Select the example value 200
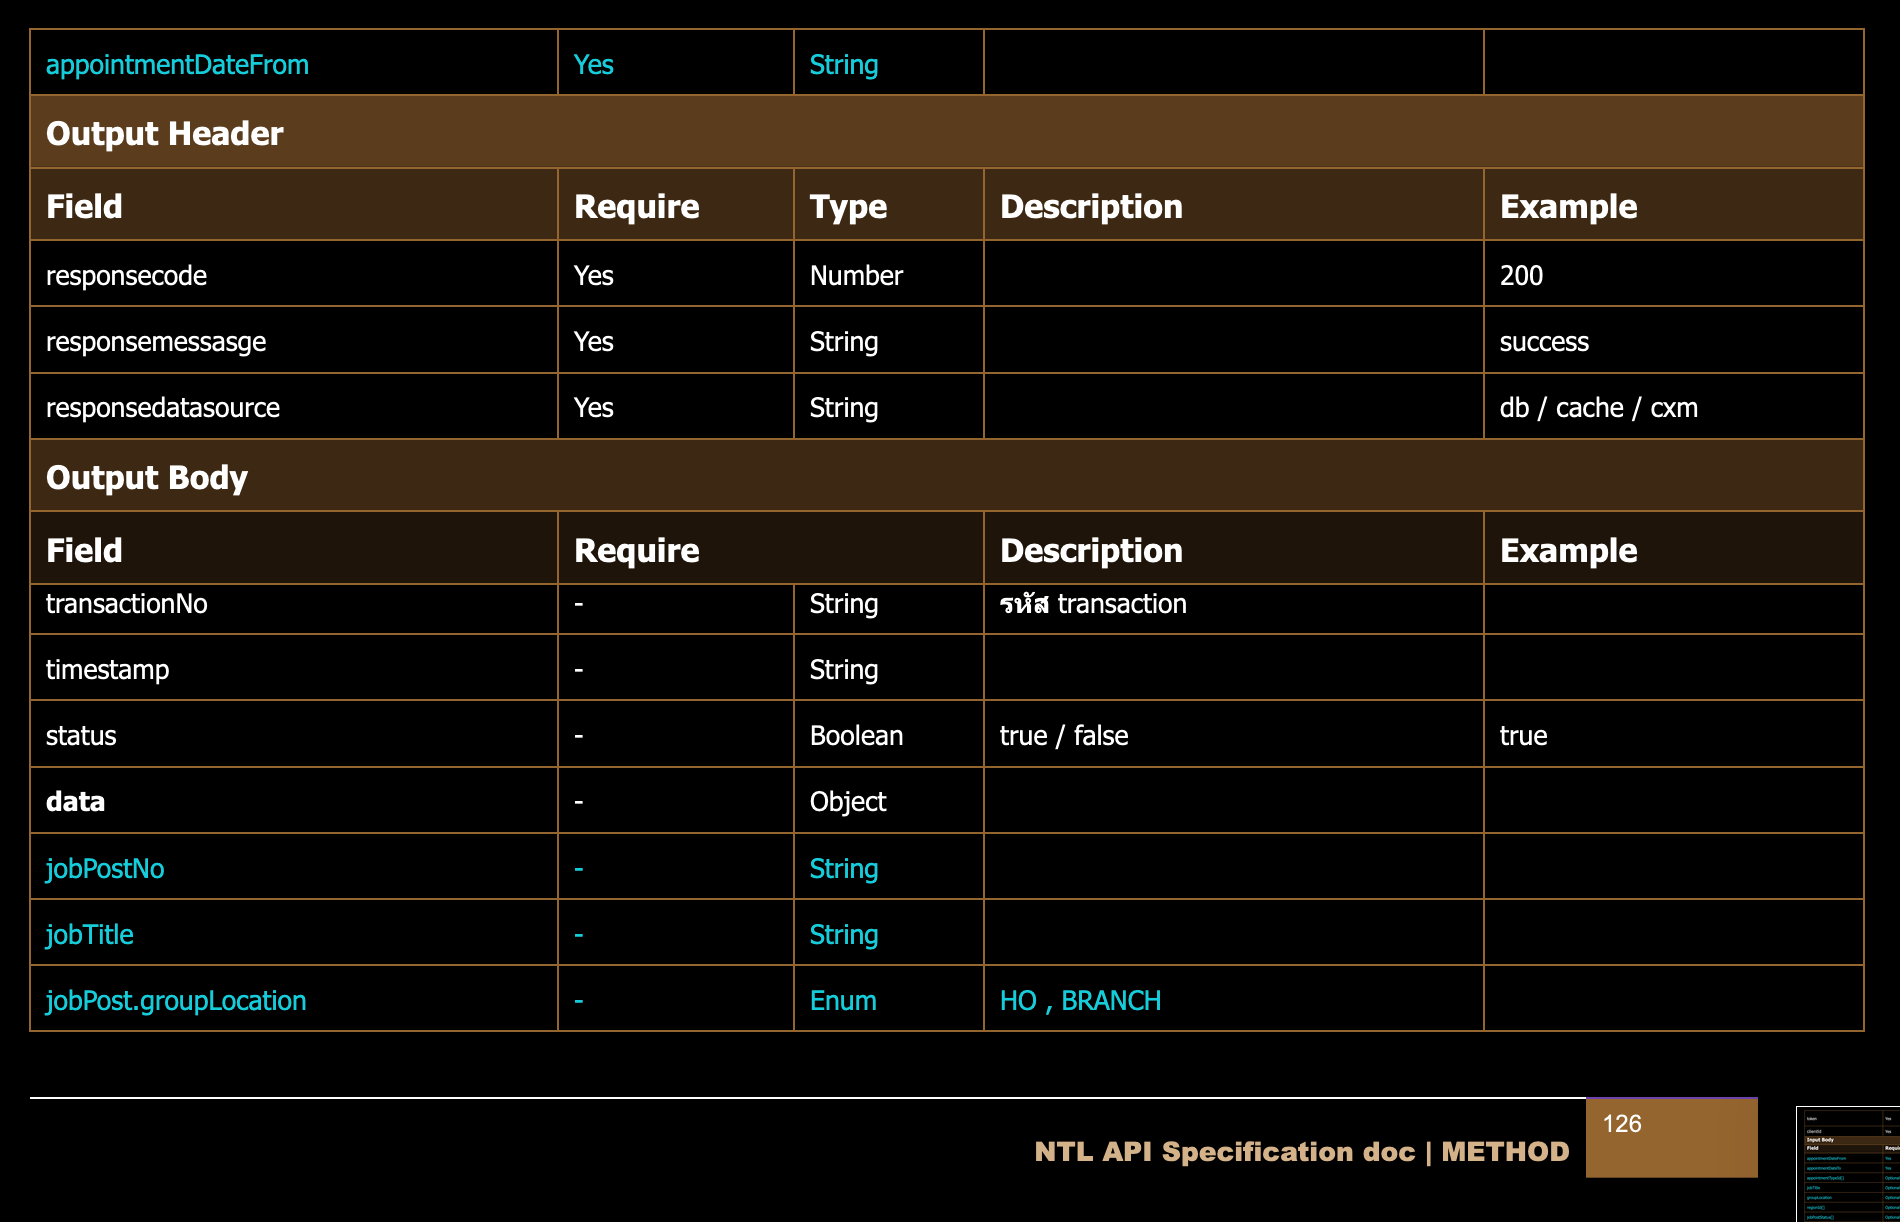This screenshot has height=1222, width=1900. tap(1521, 276)
